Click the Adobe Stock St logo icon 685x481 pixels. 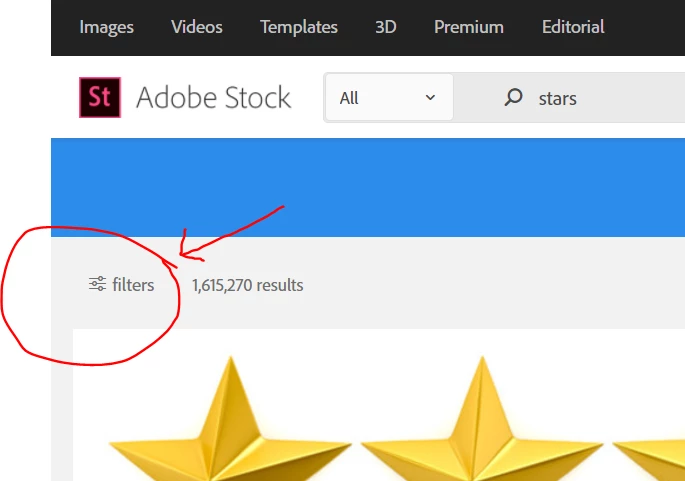pyautogui.click(x=100, y=97)
